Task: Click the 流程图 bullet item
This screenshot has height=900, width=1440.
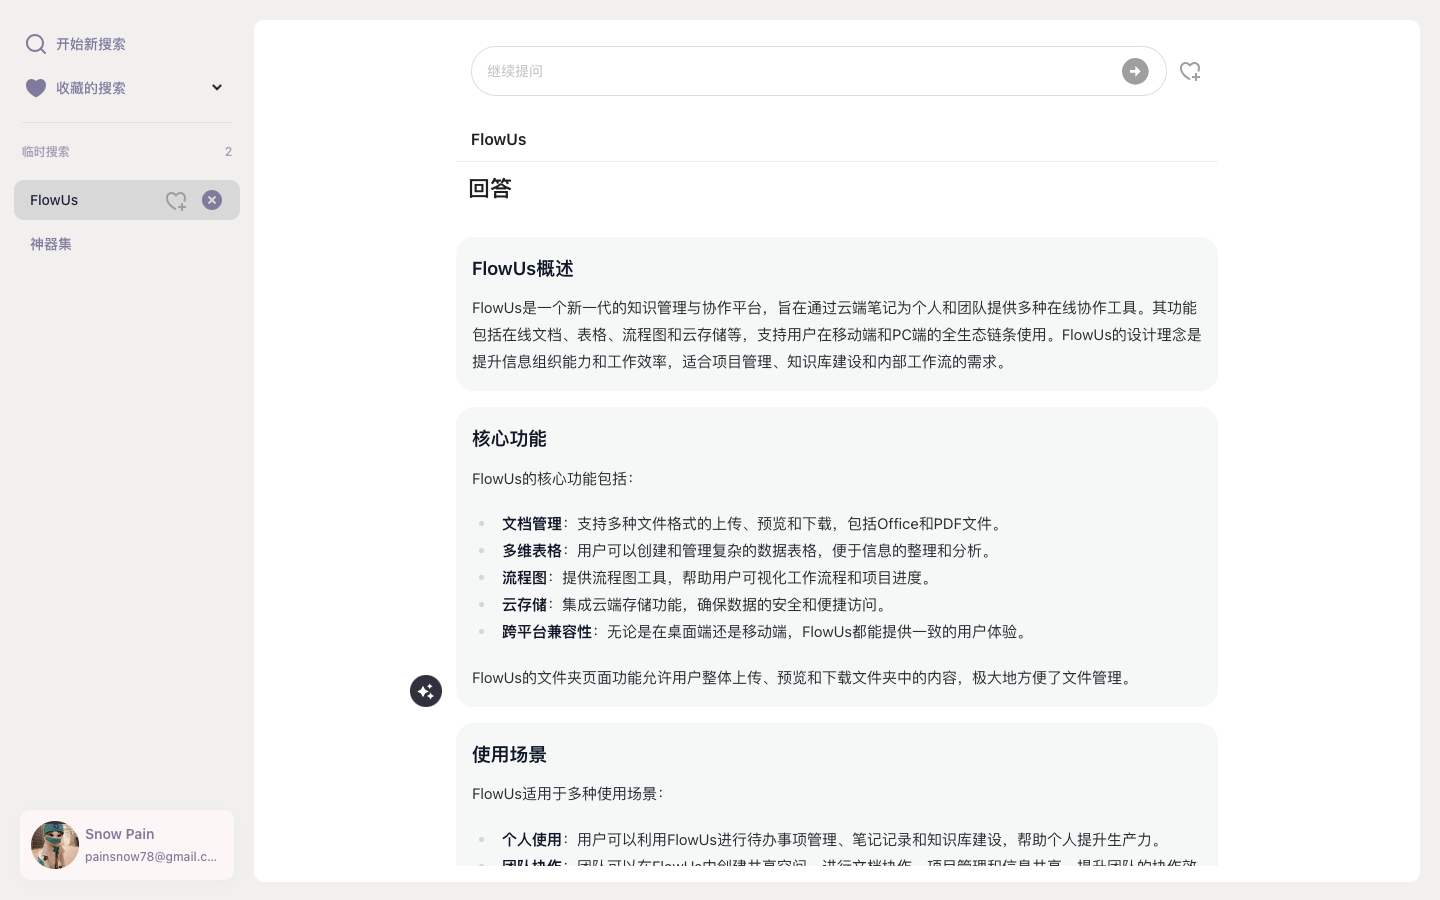Action: point(719,578)
